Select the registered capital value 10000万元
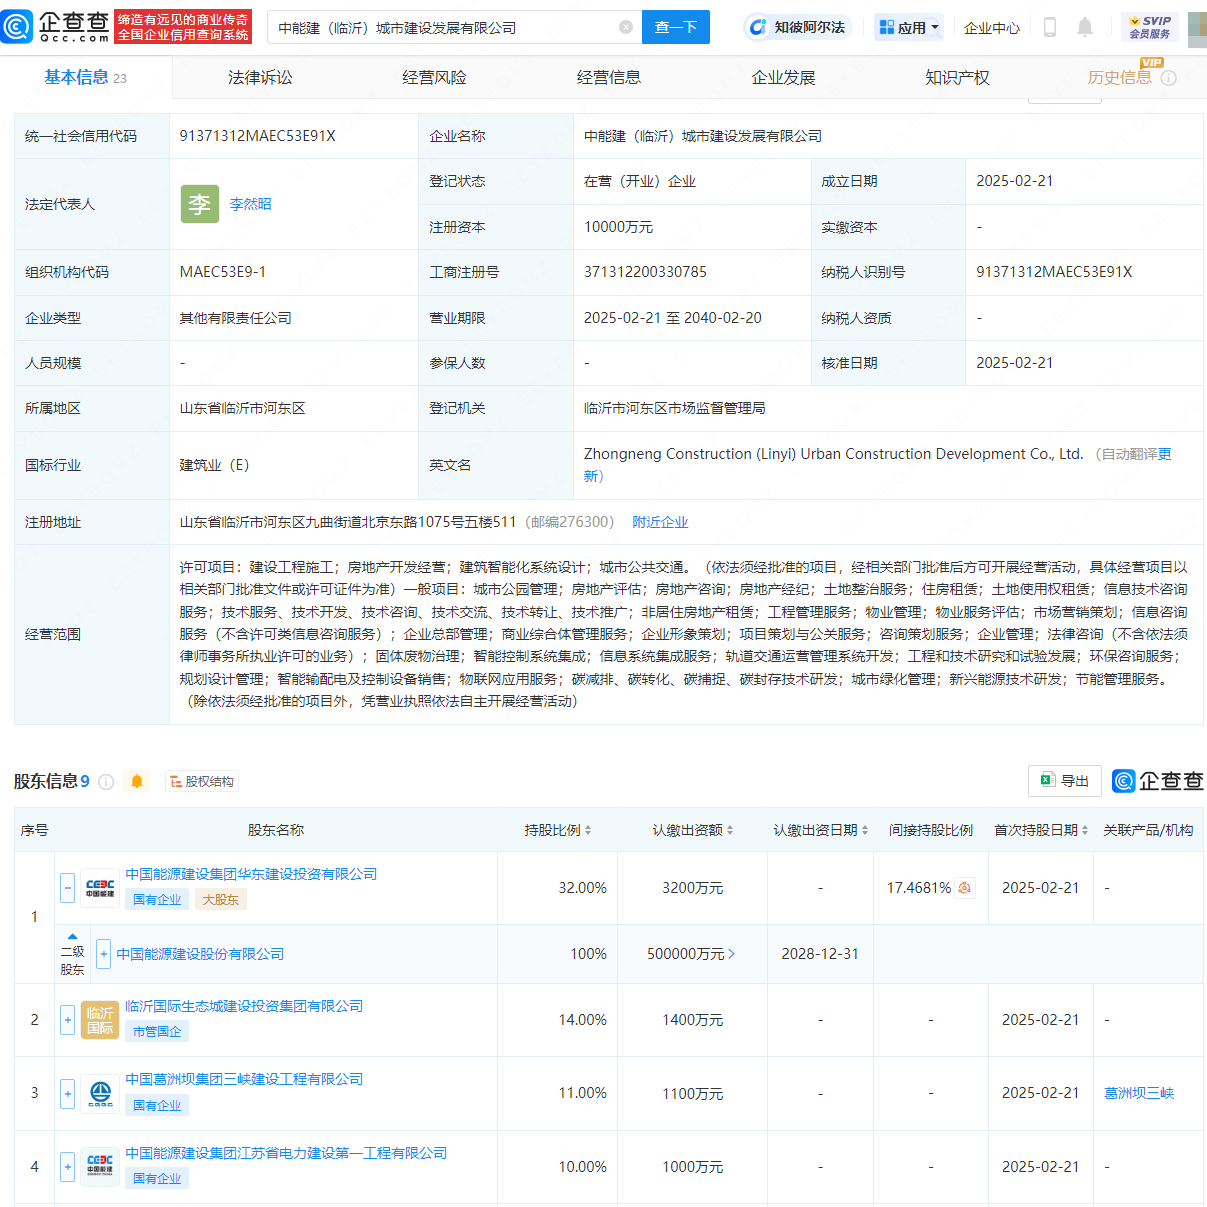Image resolution: width=1207 pixels, height=1207 pixels. (618, 227)
